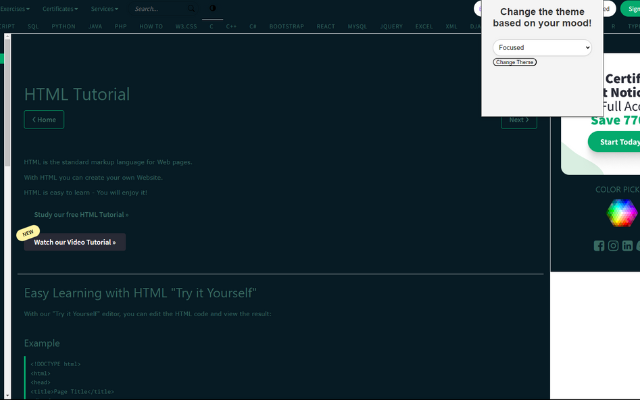
Task: Click 'With HTML you can create' sentence
Action: pos(93,178)
